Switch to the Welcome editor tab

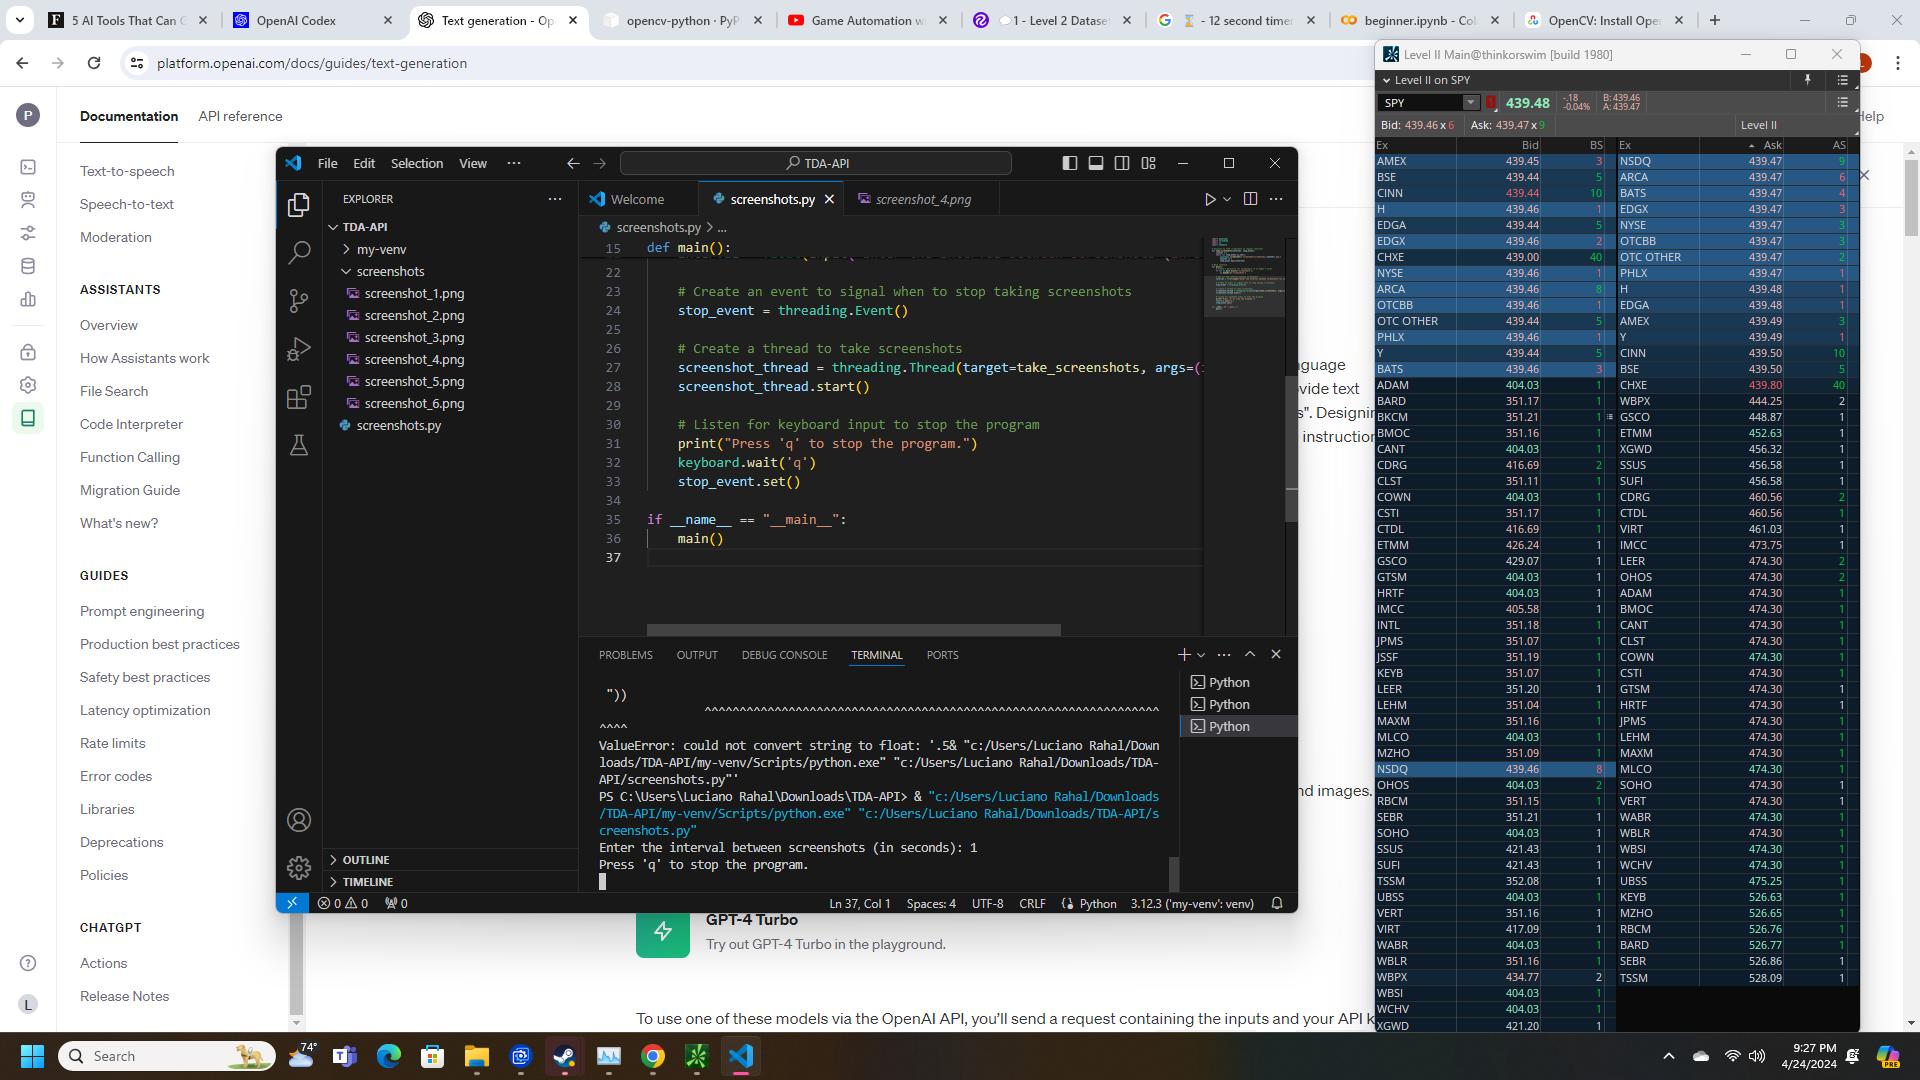coord(637,199)
